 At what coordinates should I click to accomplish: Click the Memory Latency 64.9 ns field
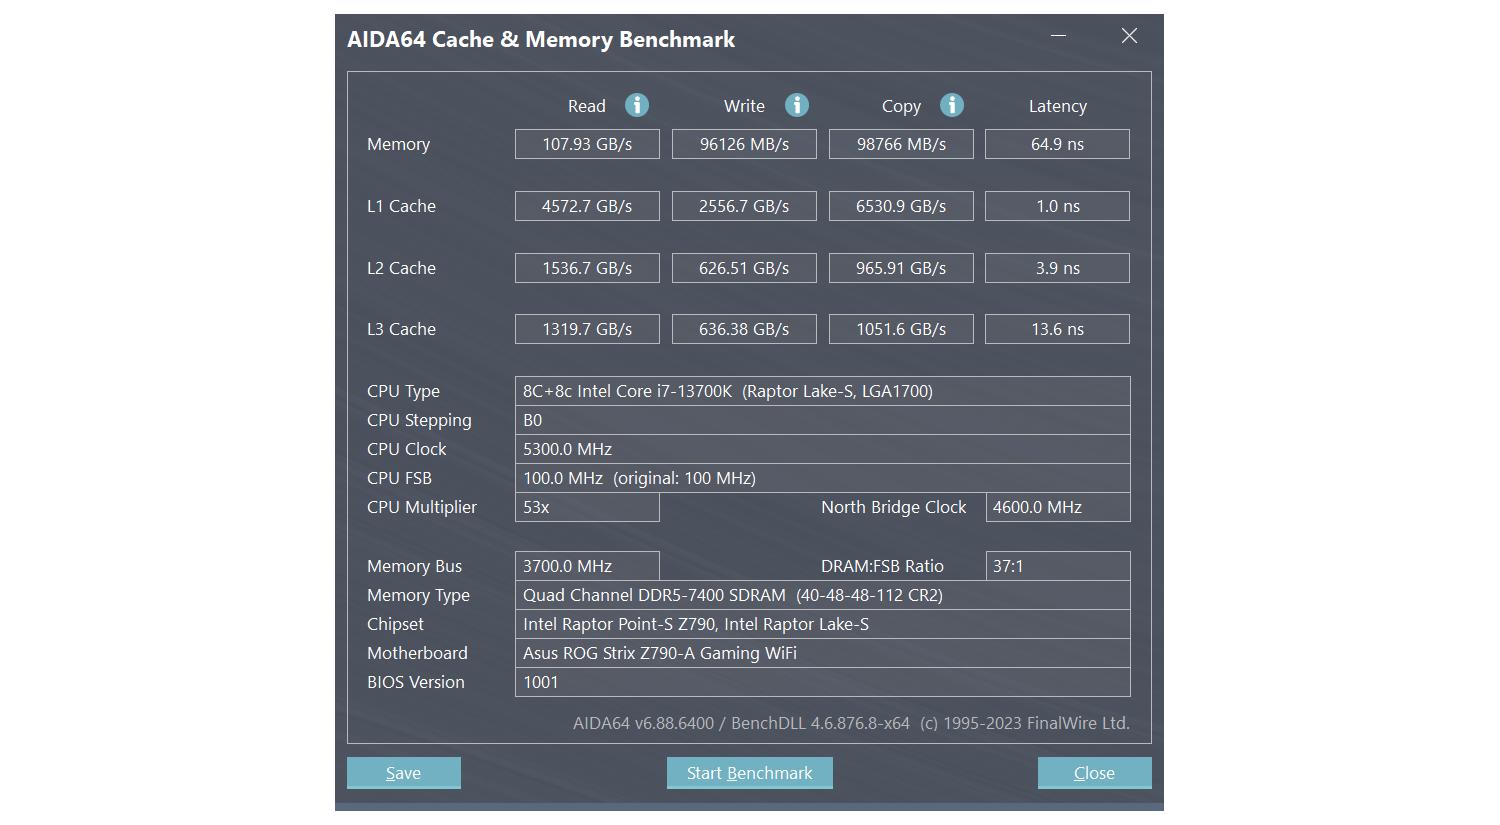click(1057, 144)
